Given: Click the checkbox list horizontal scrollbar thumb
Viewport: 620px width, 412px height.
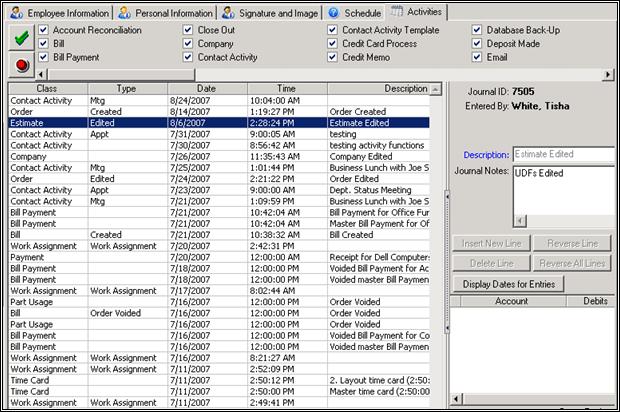Looking at the screenshot, I should click(121, 74).
